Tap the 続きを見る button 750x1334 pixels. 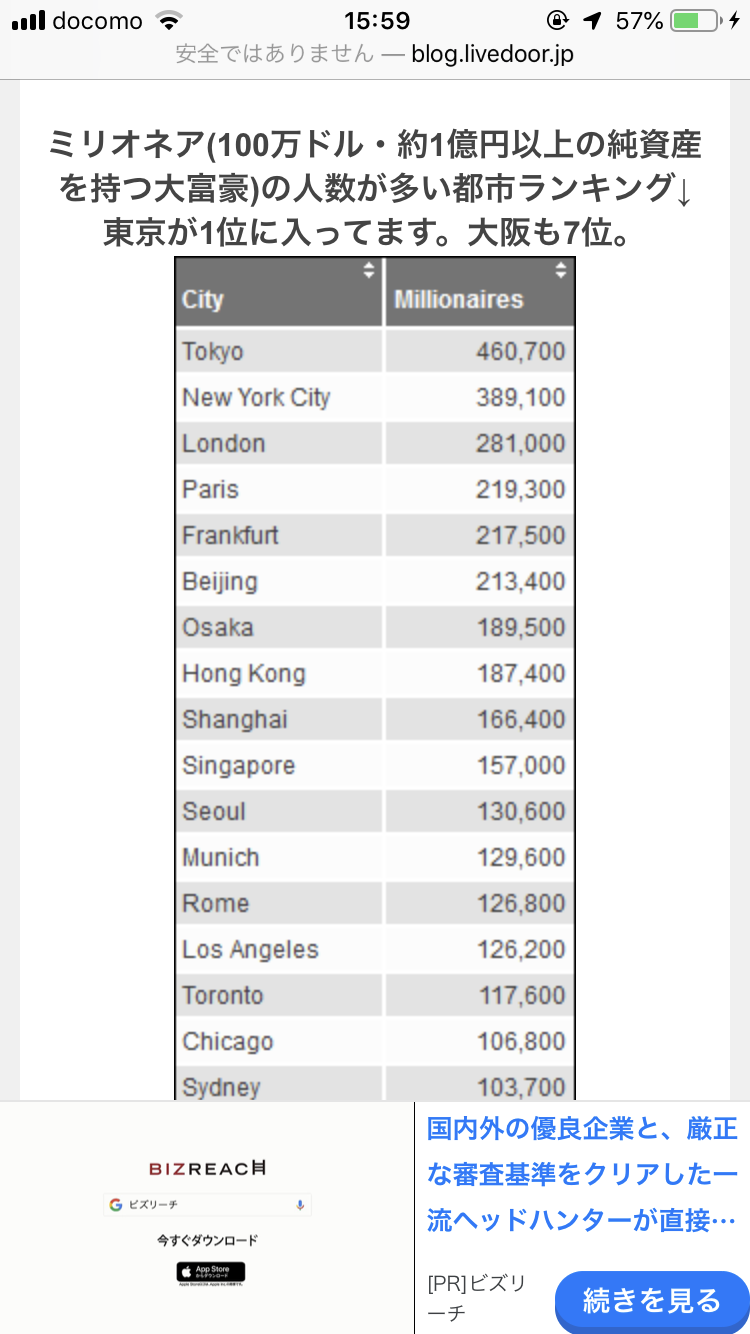(651, 1300)
